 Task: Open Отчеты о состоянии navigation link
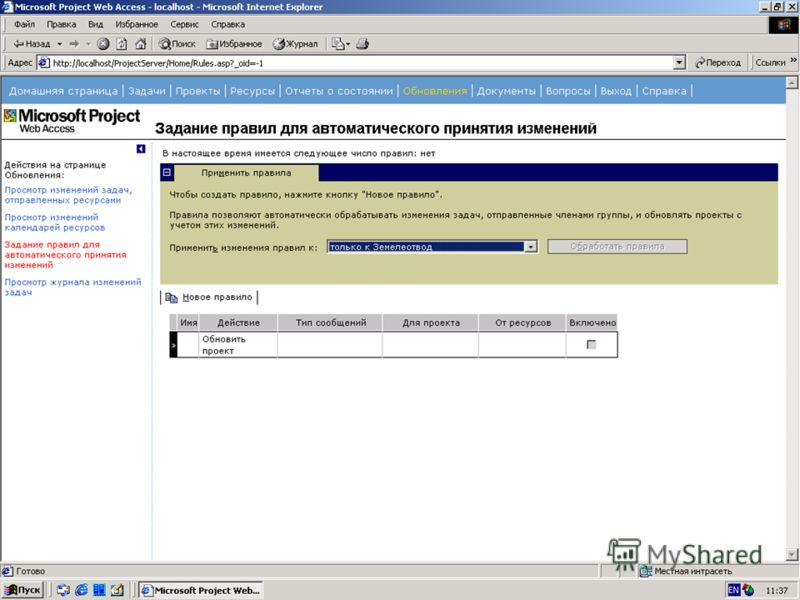(339, 91)
